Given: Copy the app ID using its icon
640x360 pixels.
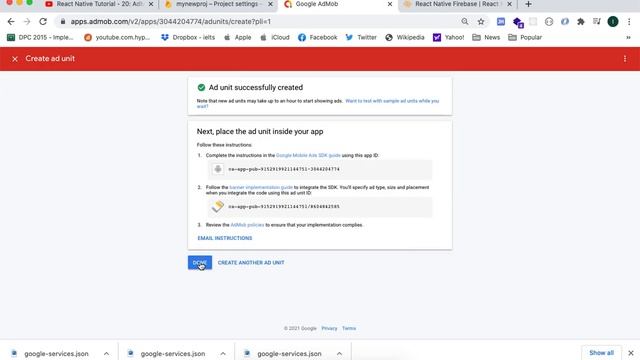Looking at the screenshot, I should (218, 169).
